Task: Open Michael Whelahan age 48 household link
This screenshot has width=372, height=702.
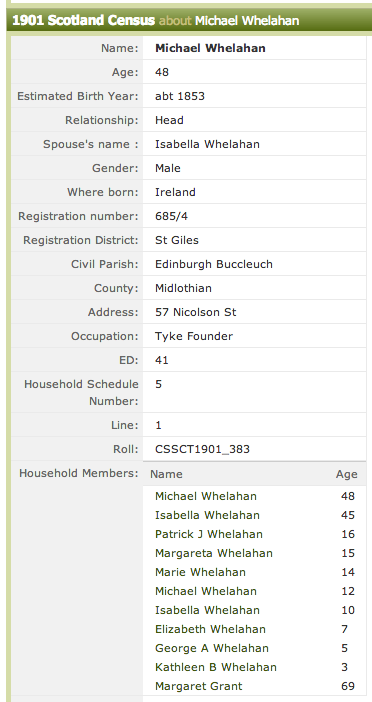Action: click(206, 496)
